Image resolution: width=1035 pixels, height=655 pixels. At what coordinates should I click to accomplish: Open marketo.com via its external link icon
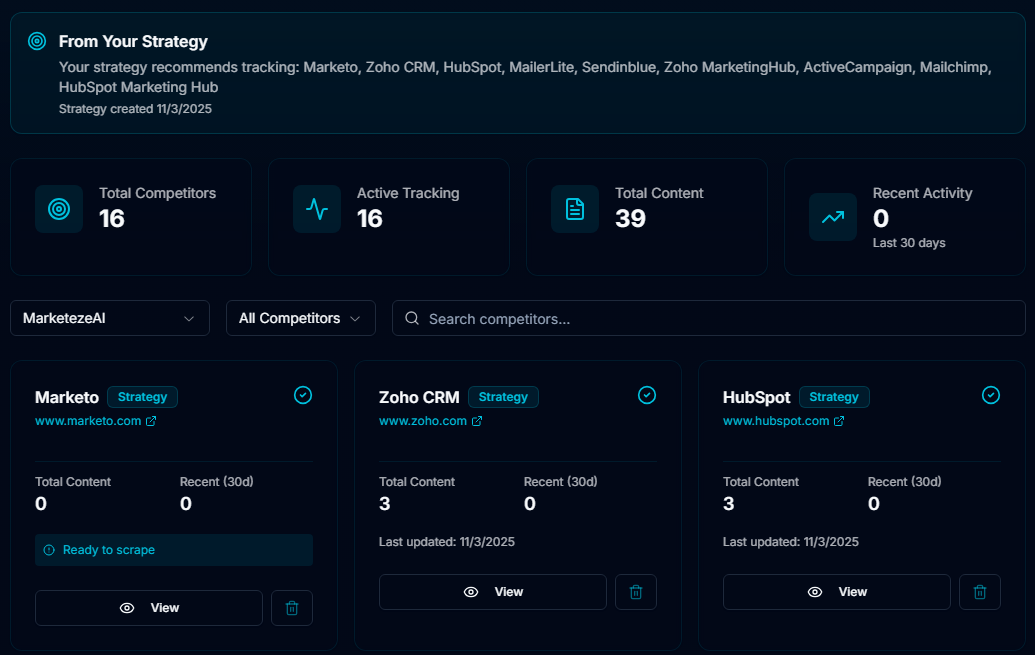pyautogui.click(x=151, y=420)
